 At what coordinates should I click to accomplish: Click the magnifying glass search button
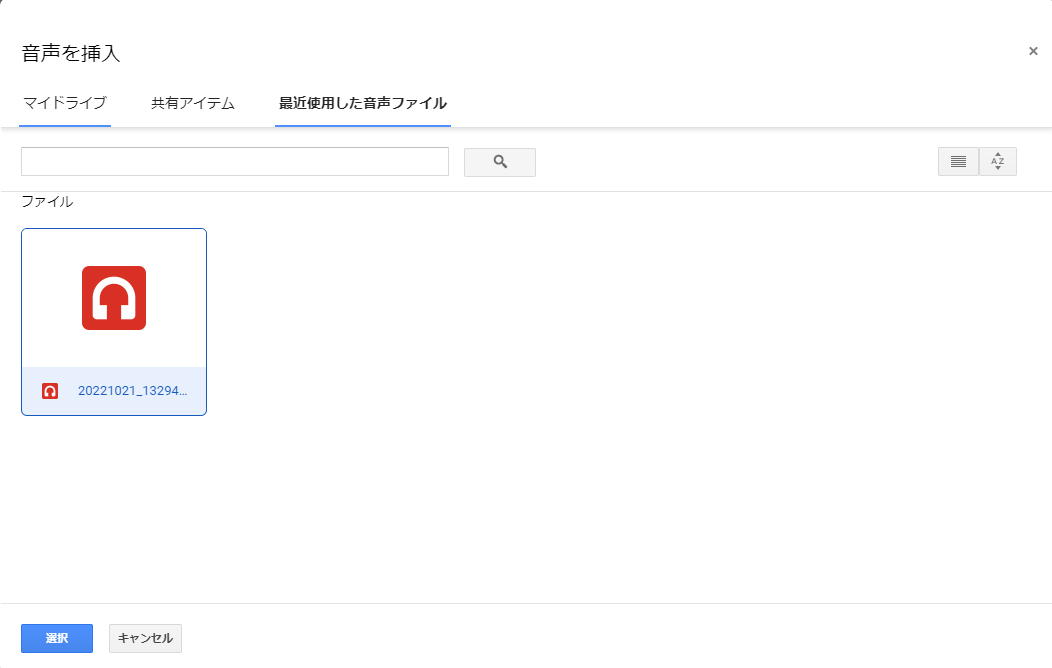500,162
